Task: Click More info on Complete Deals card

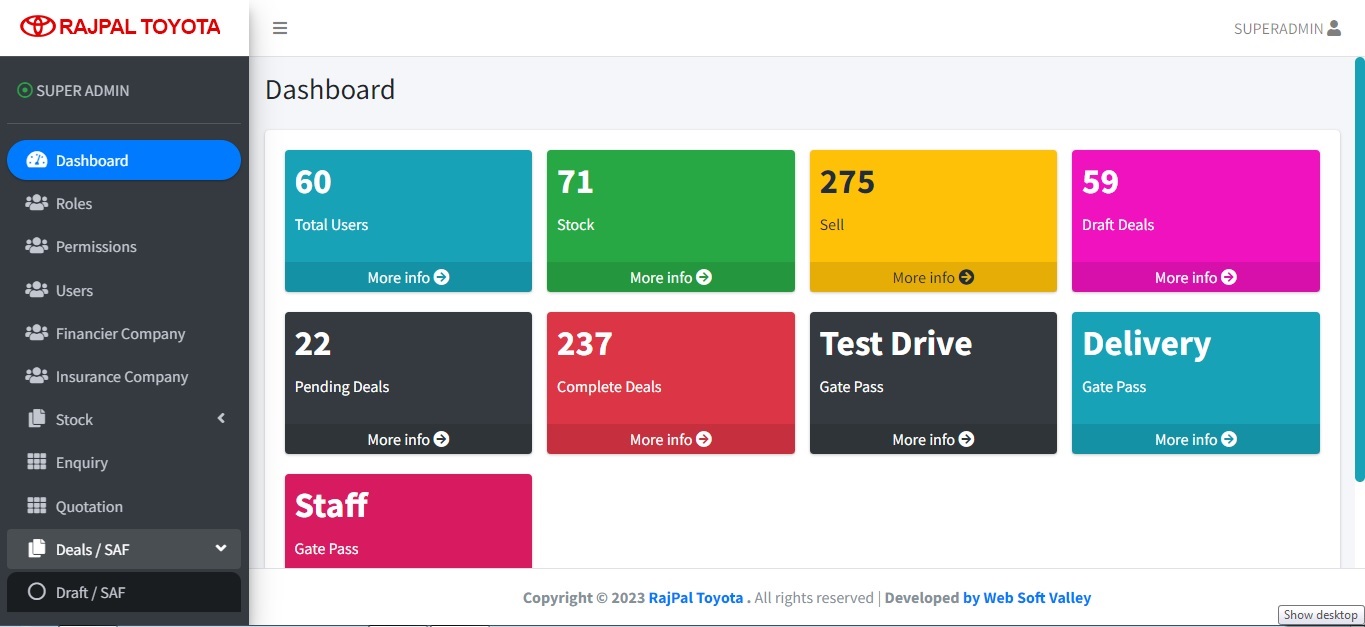Action: (x=671, y=439)
